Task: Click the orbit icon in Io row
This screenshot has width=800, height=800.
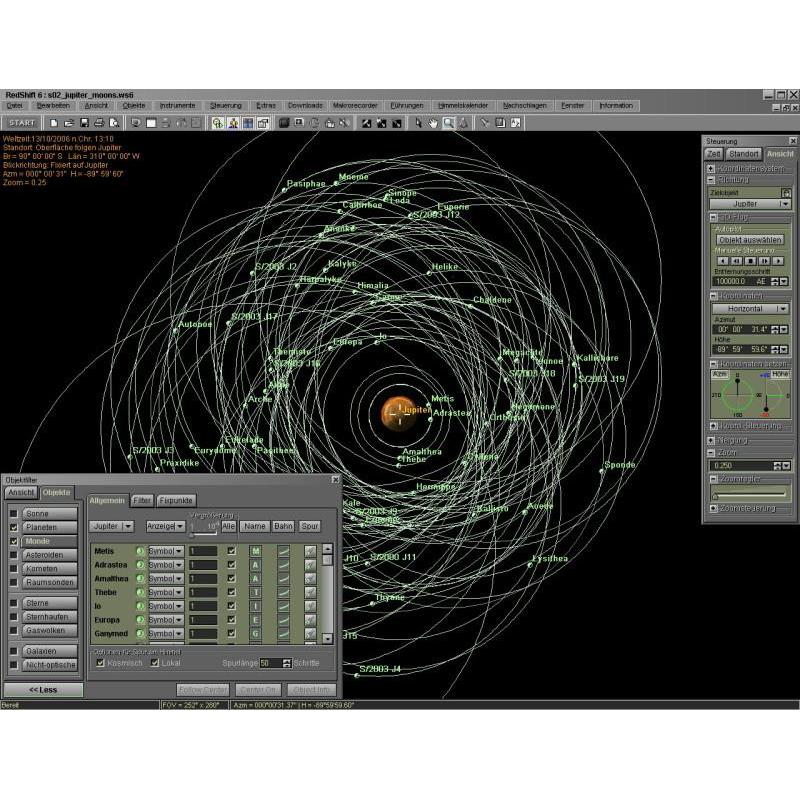Action: point(283,606)
